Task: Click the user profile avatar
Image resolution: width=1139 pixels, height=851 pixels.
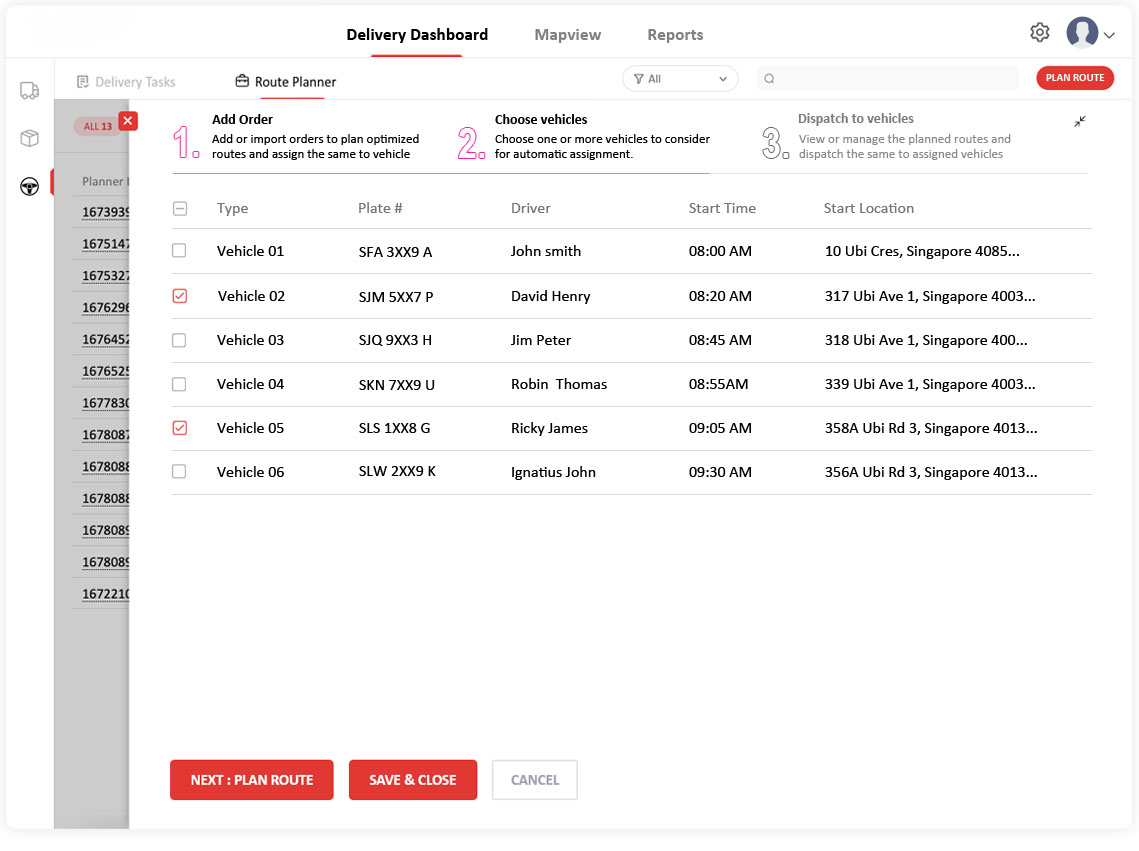Action: pos(1081,33)
